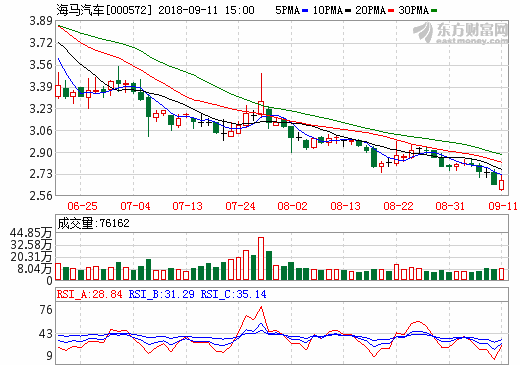Select the 07-24 date axis label
Viewport: 520px width, 365px height.
(x=240, y=206)
